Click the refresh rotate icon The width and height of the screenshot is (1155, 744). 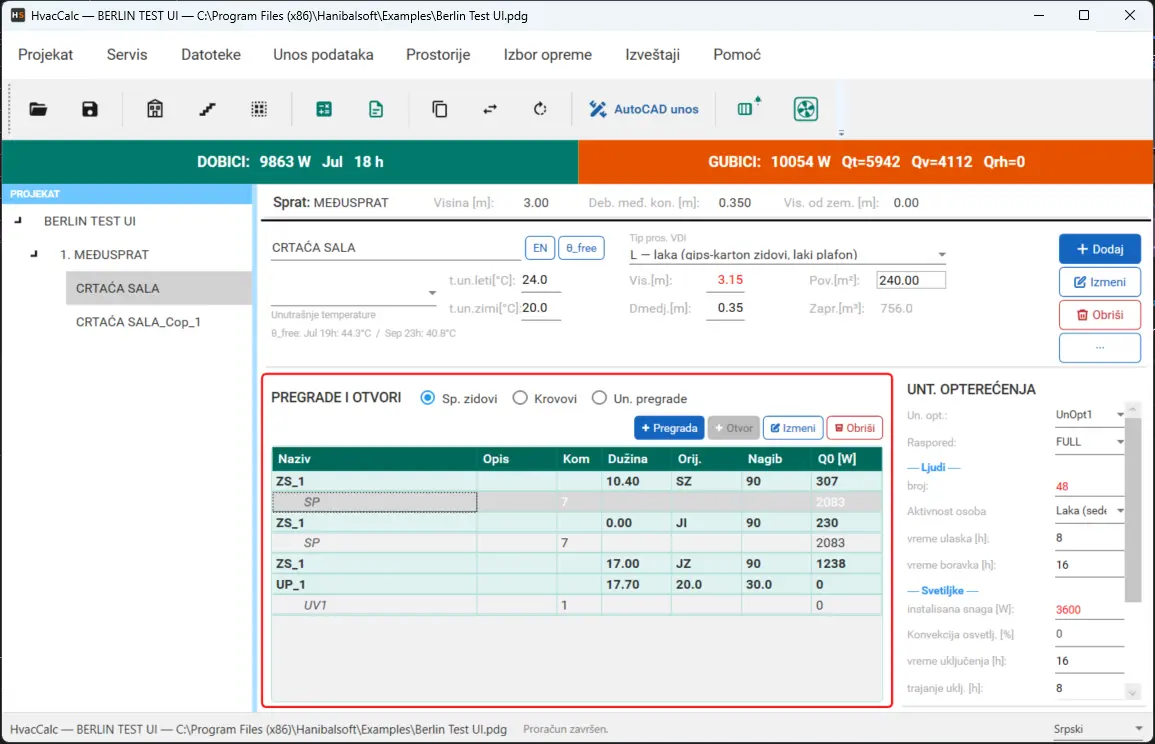pos(540,110)
